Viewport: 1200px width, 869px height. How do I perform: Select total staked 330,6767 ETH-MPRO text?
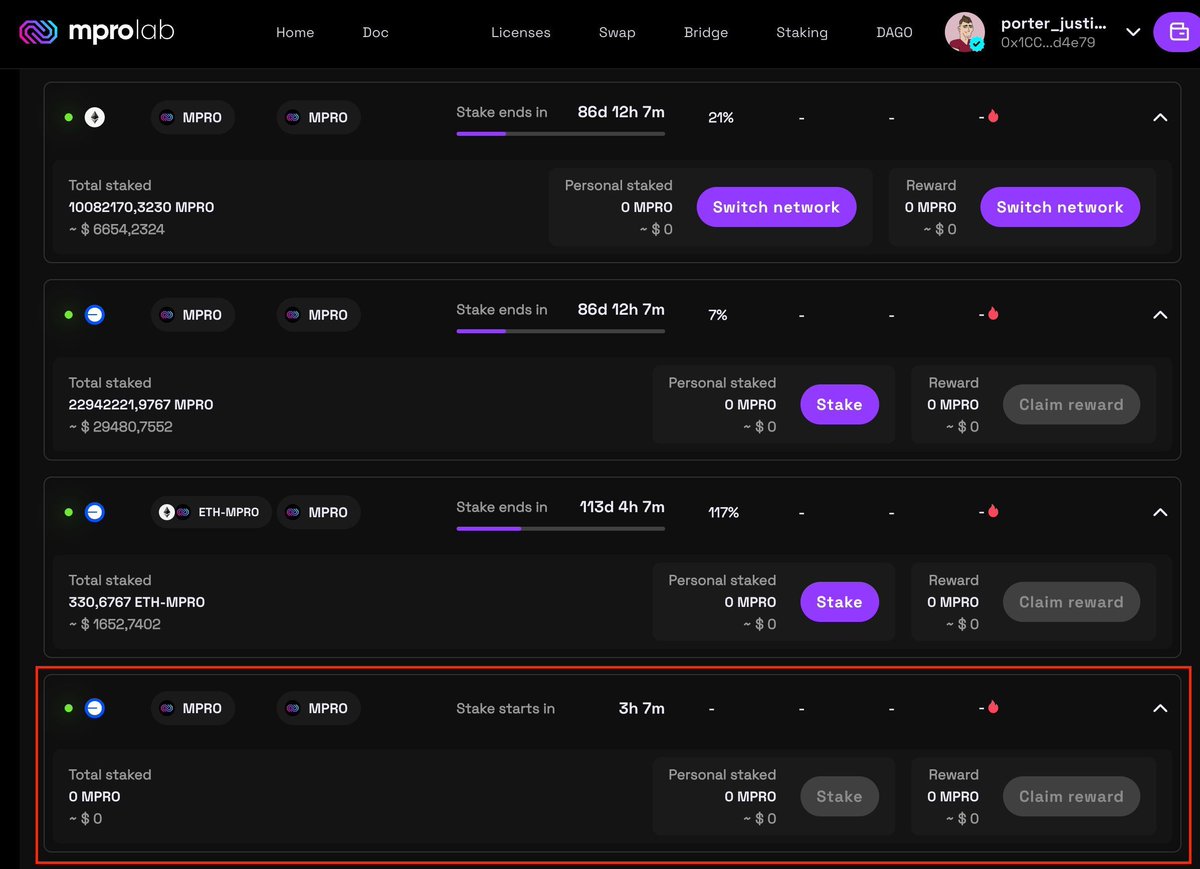pyautogui.click(x=137, y=602)
